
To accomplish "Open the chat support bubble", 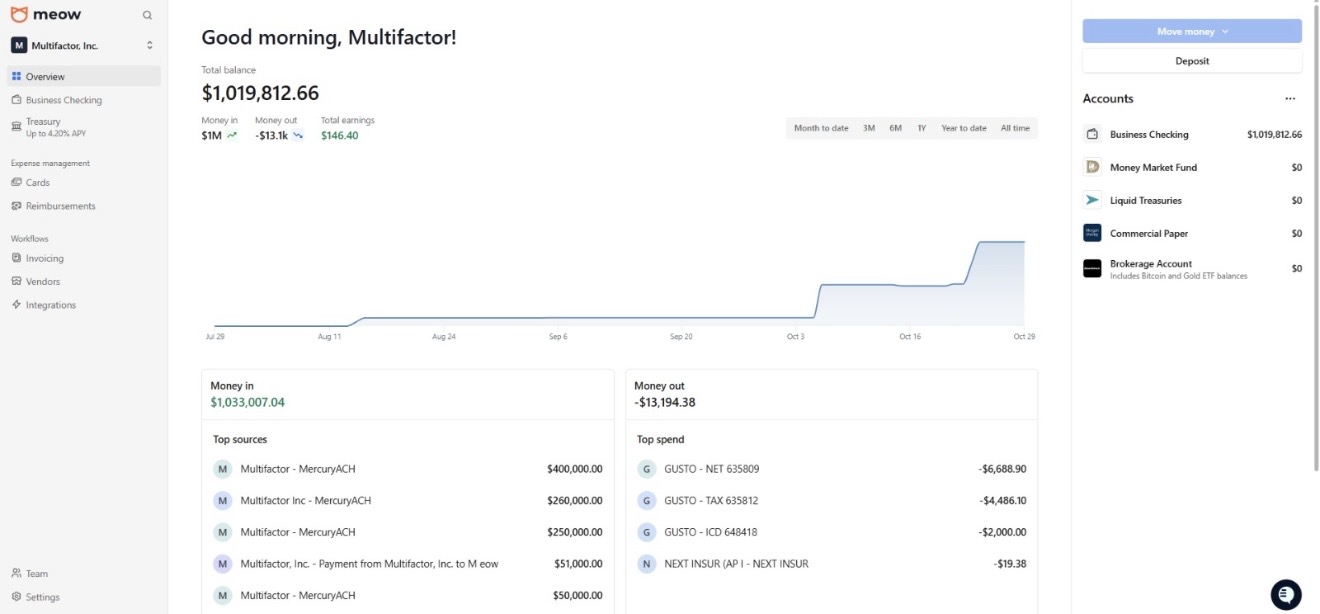I will pyautogui.click(x=1286, y=594).
